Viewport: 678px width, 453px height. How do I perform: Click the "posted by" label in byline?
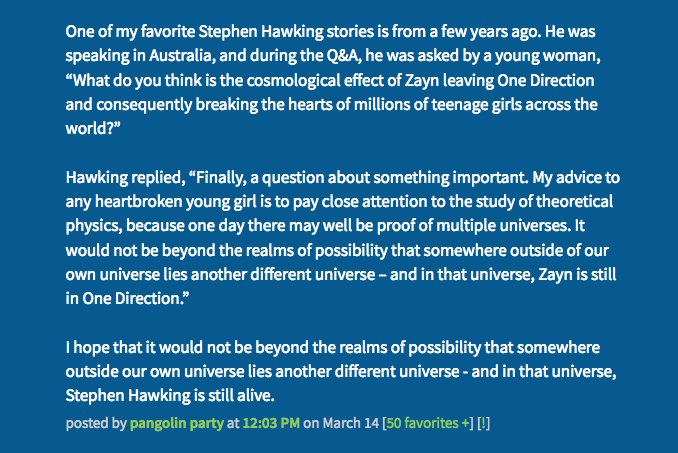96,423
